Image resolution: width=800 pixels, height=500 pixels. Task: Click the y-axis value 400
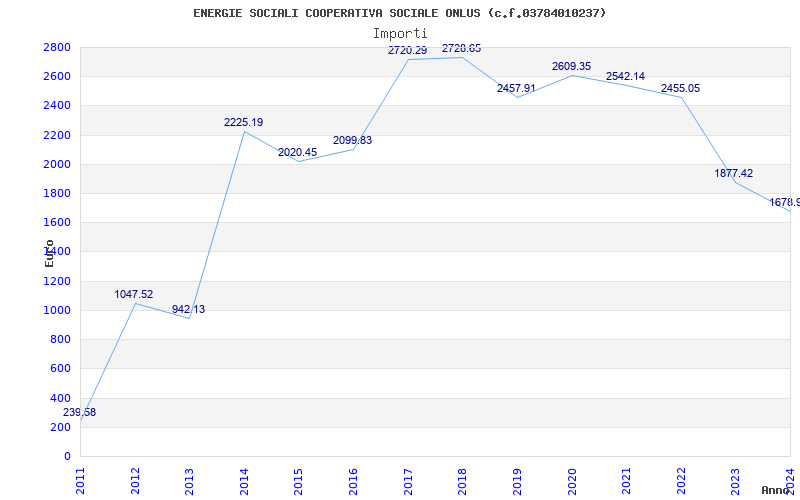pyautogui.click(x=61, y=398)
